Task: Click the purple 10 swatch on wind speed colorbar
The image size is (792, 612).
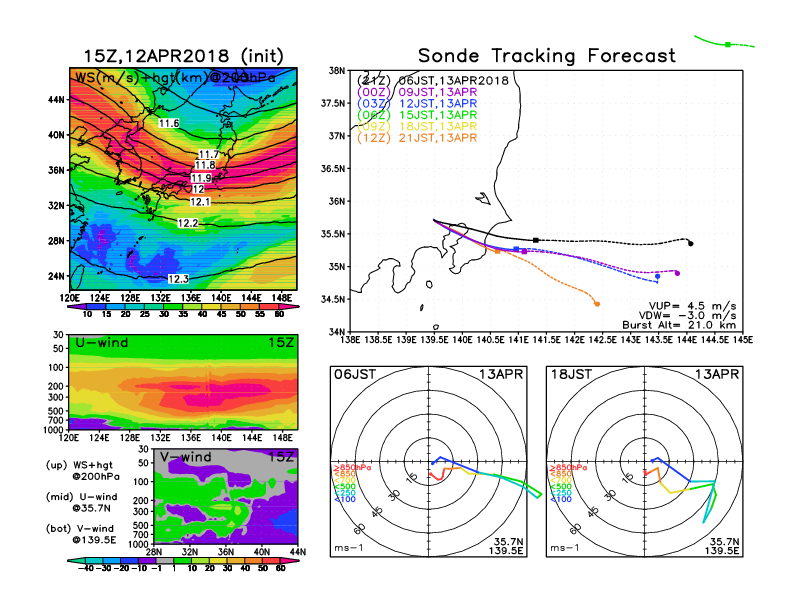Action: tap(77, 307)
